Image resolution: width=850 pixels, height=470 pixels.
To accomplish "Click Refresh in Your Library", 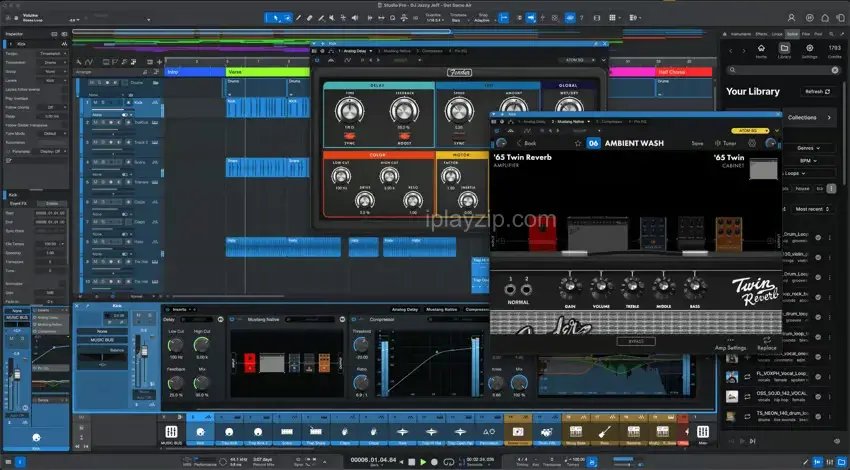I will coord(817,92).
